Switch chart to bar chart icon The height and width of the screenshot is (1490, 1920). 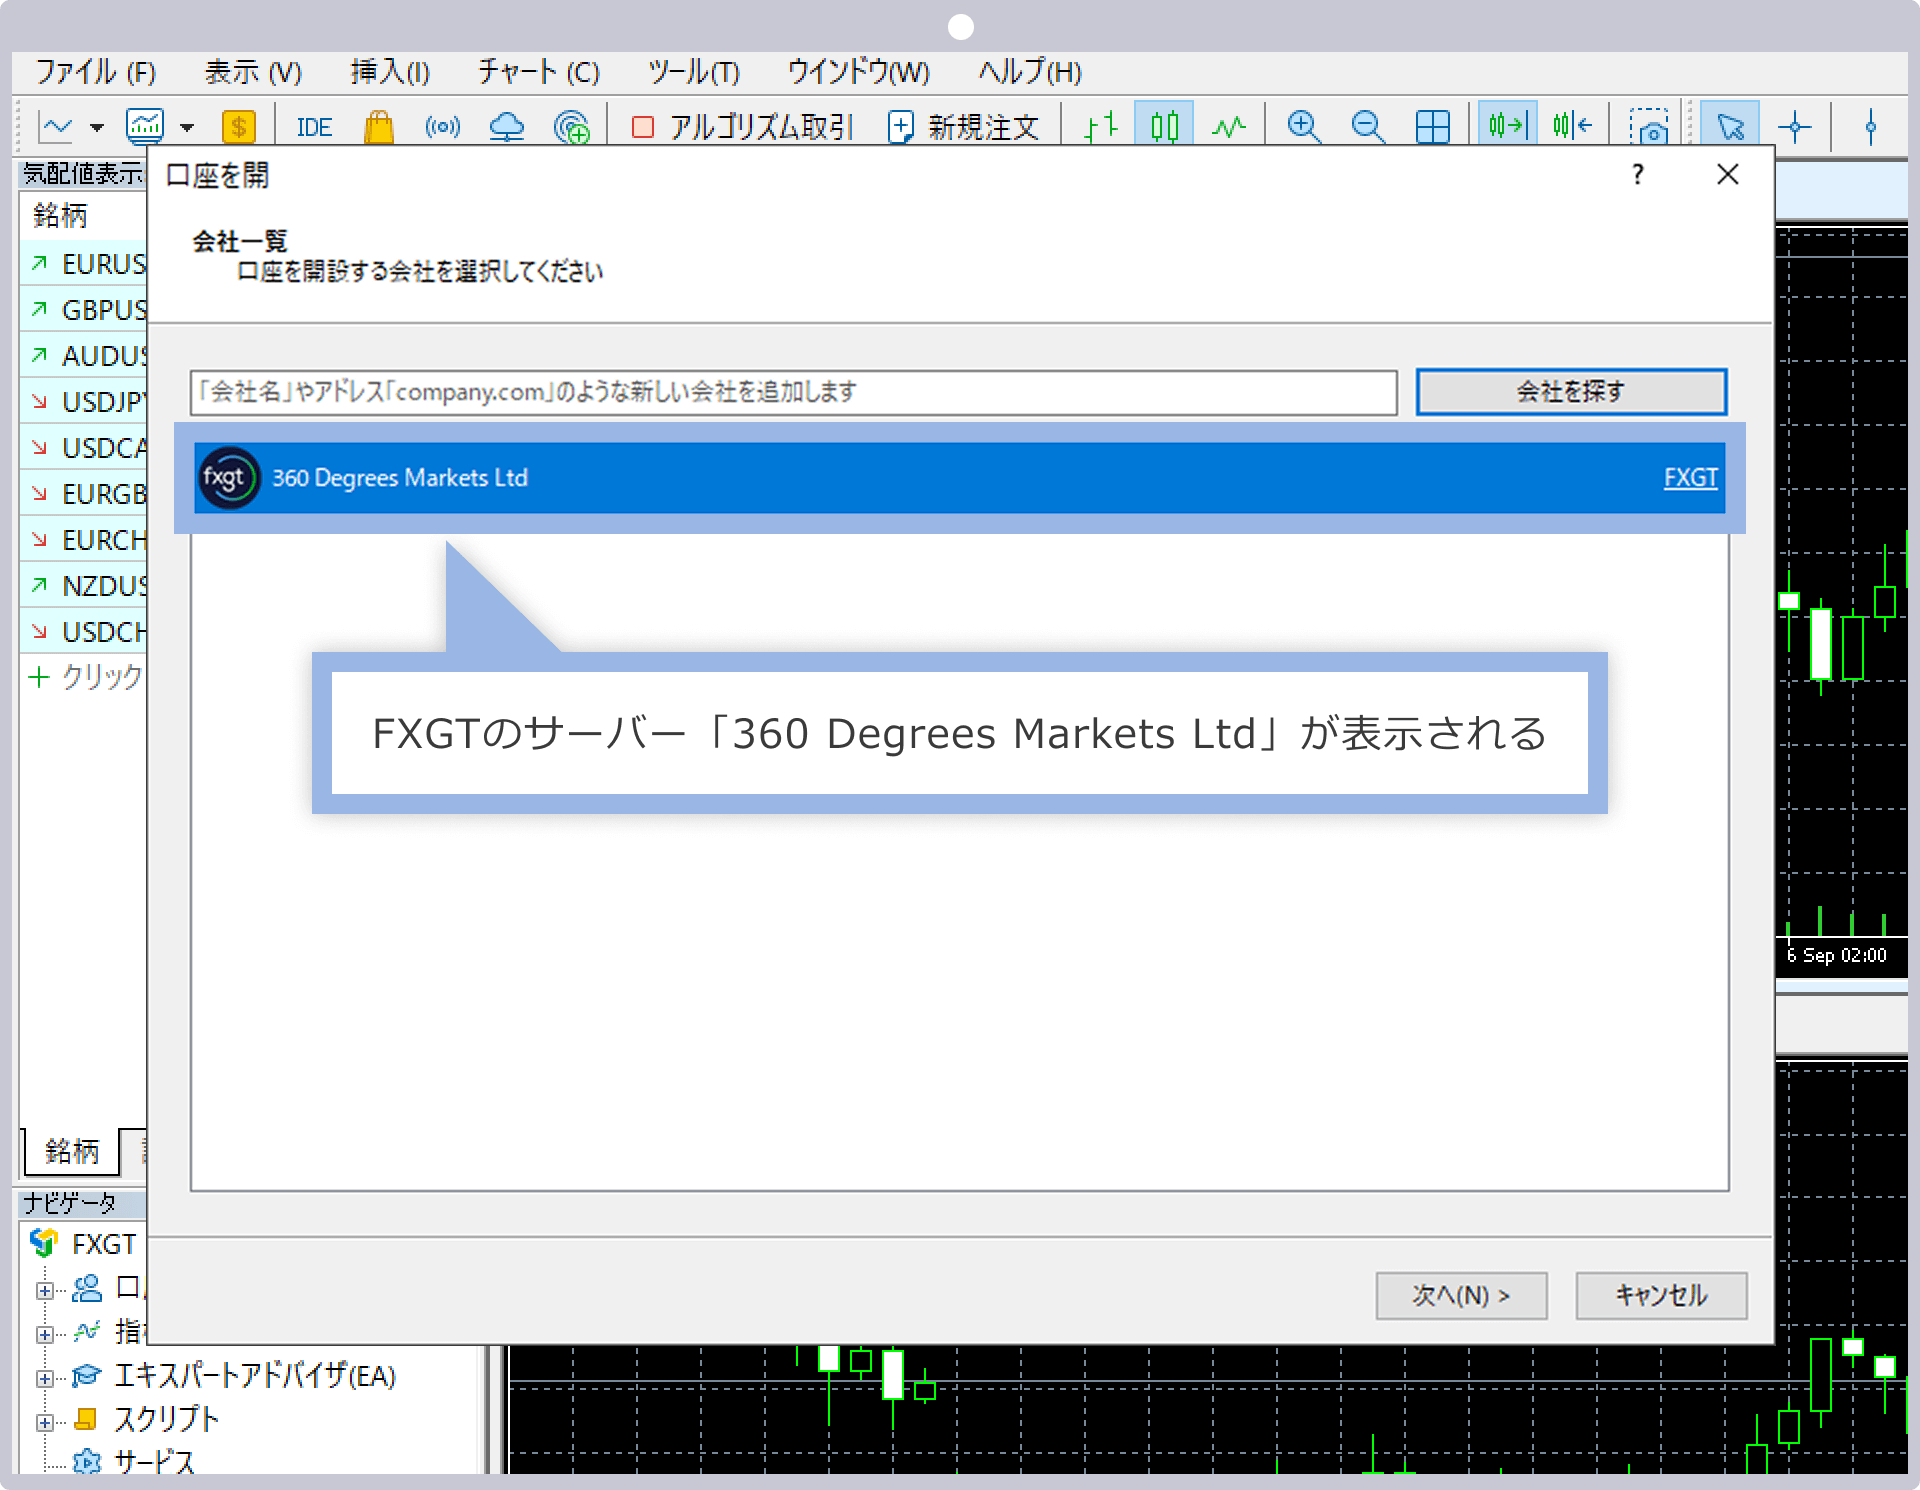[1101, 127]
